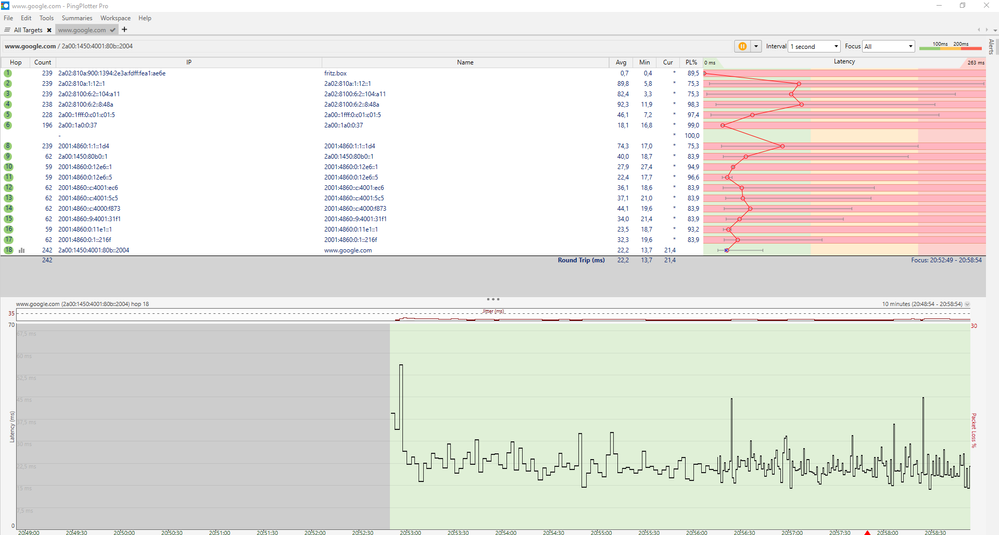Click the PL% column header

pyautogui.click(x=691, y=62)
